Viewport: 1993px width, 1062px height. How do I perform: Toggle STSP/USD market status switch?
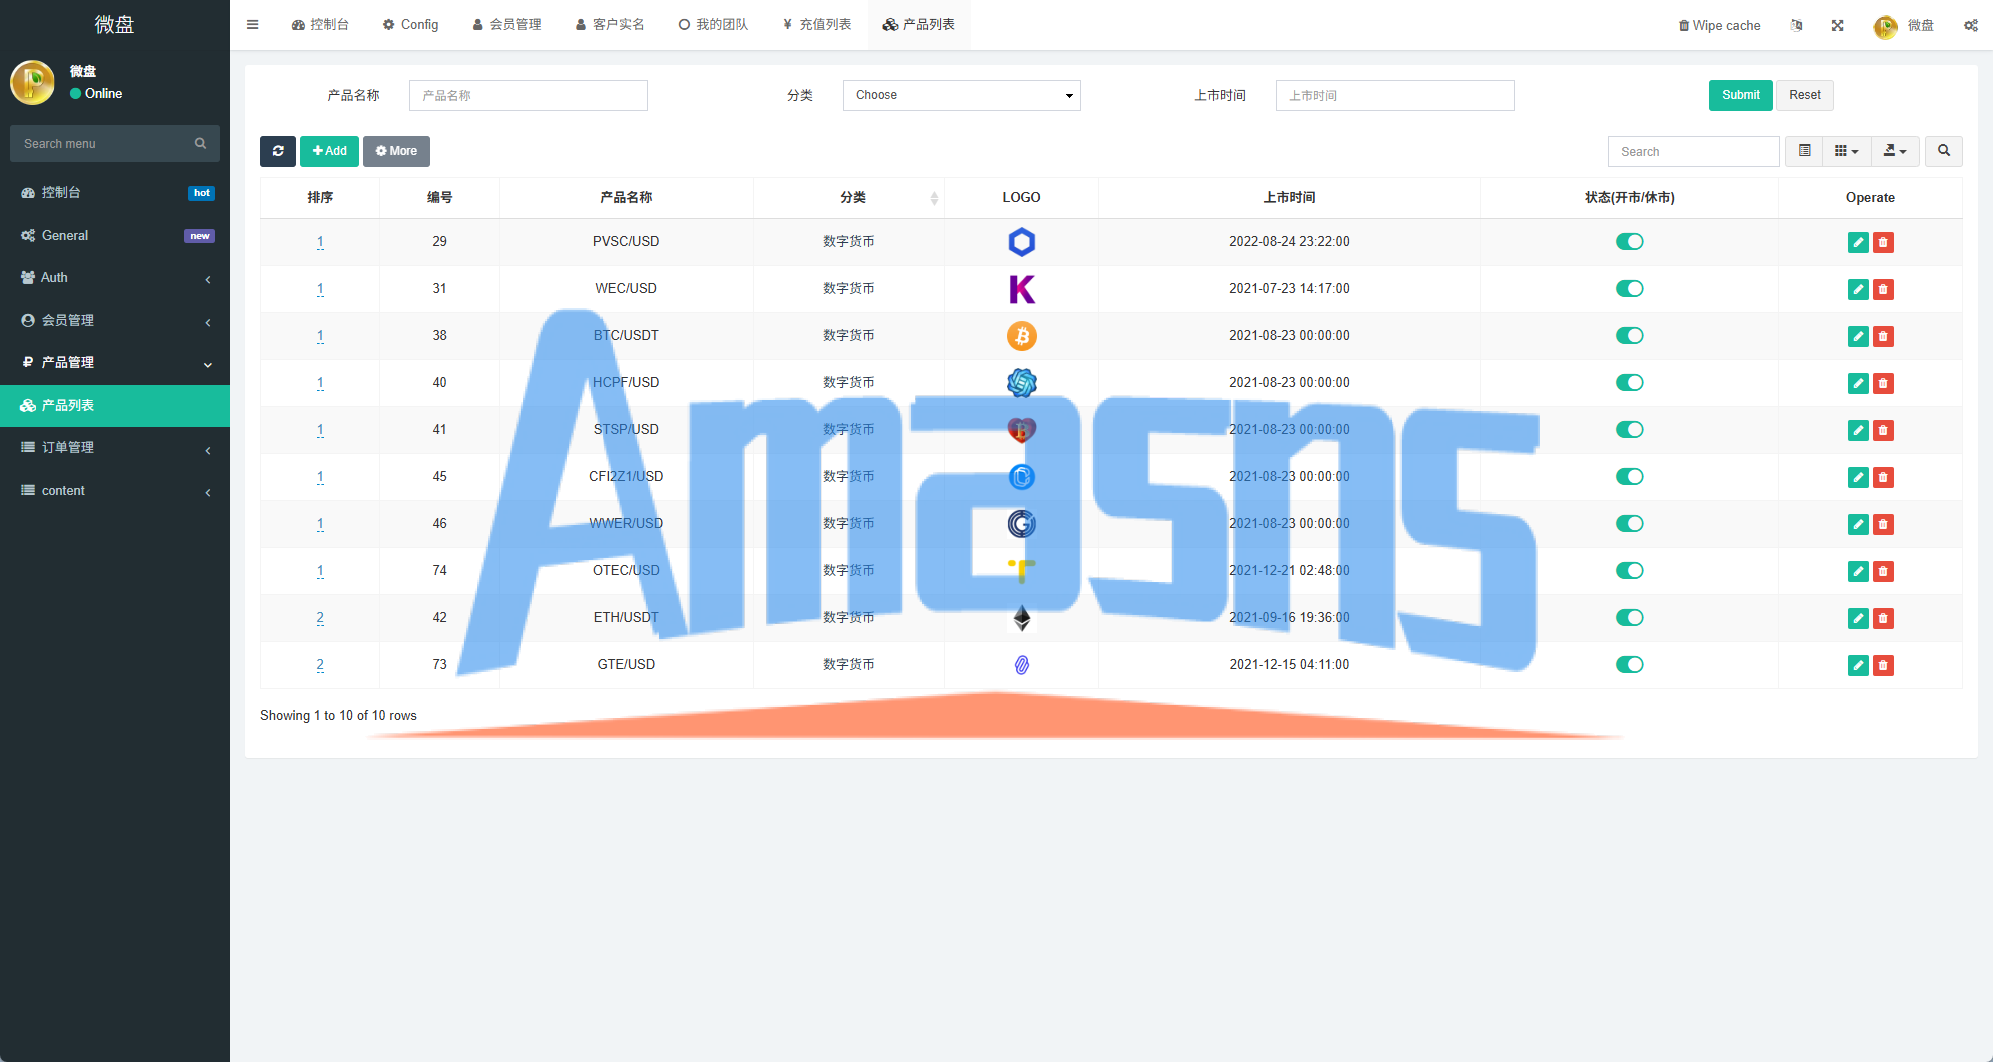[1629, 429]
